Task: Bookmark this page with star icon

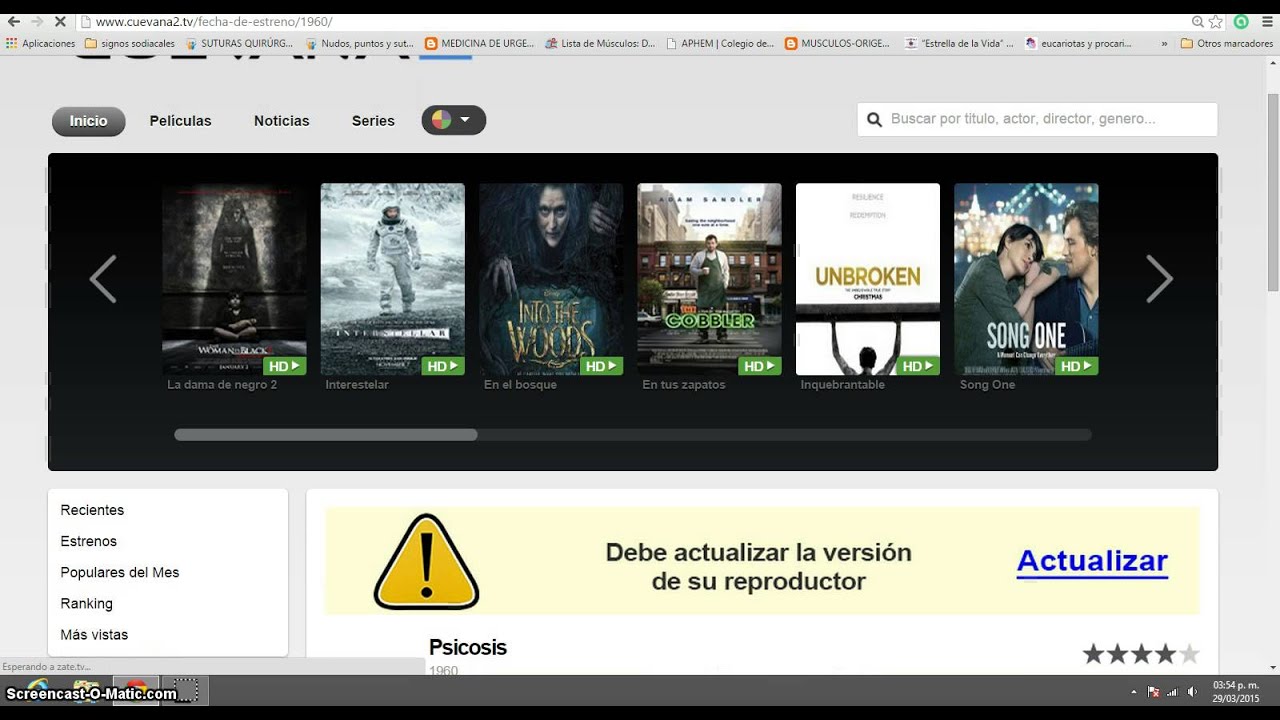Action: coord(1216,21)
